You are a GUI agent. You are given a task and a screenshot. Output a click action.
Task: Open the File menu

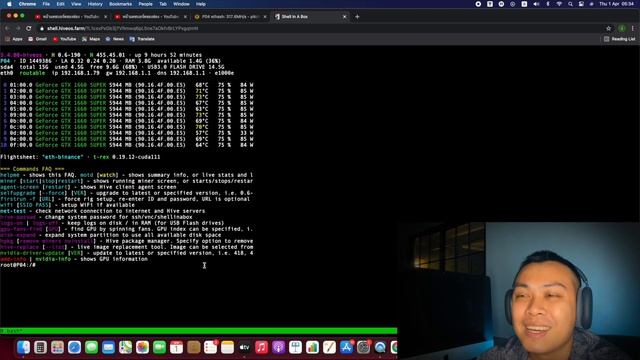46,4
